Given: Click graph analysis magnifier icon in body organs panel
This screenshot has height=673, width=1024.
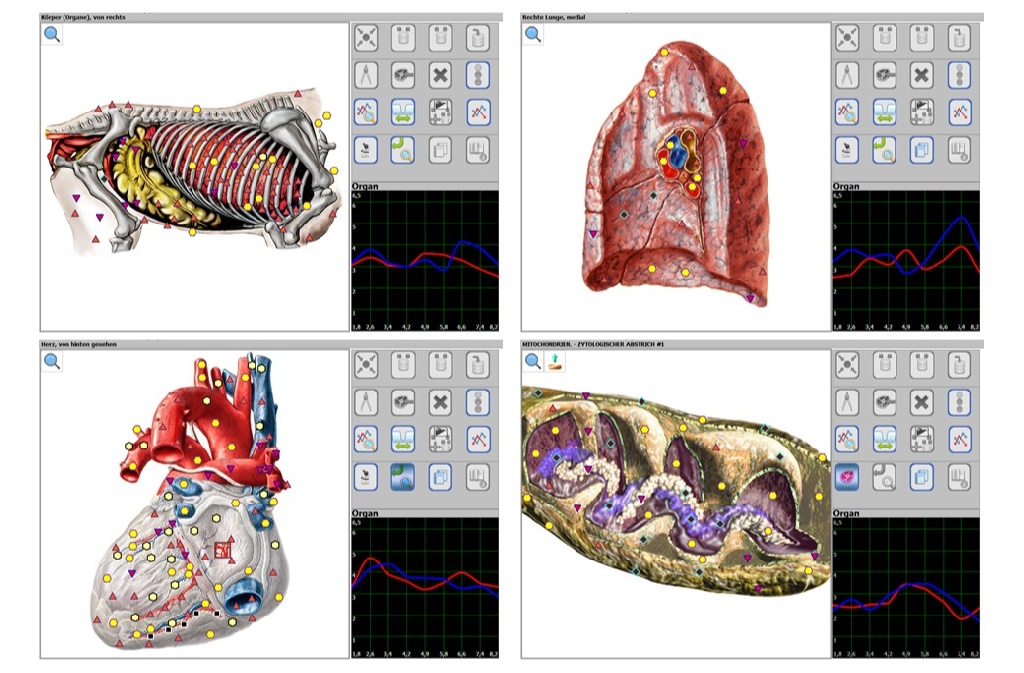Looking at the screenshot, I should (366, 112).
